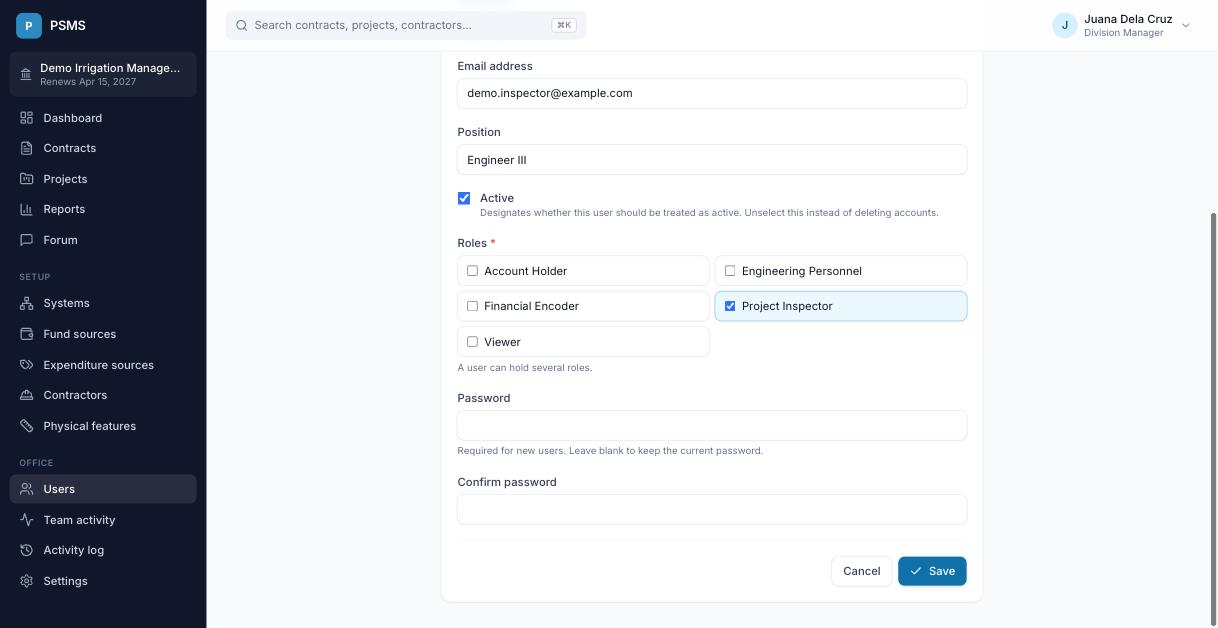This screenshot has height=628, width=1218.
Task: Open the Systems setup page
Action: [x=103, y=303]
